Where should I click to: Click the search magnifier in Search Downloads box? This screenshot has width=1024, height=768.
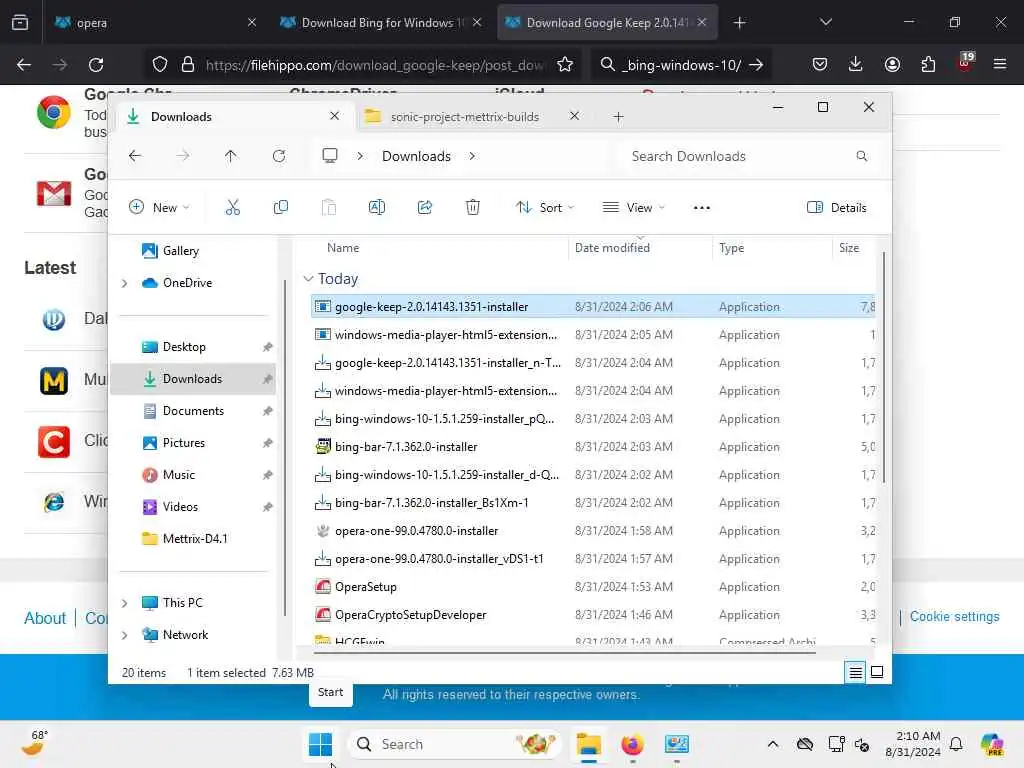coord(862,156)
